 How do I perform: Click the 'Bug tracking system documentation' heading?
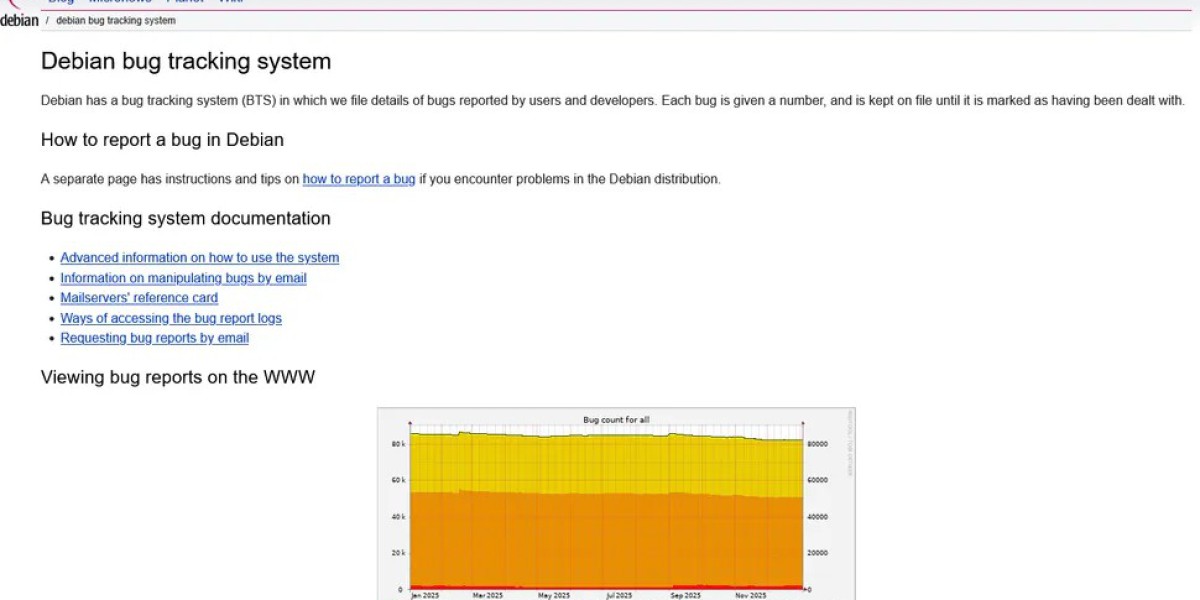point(185,218)
